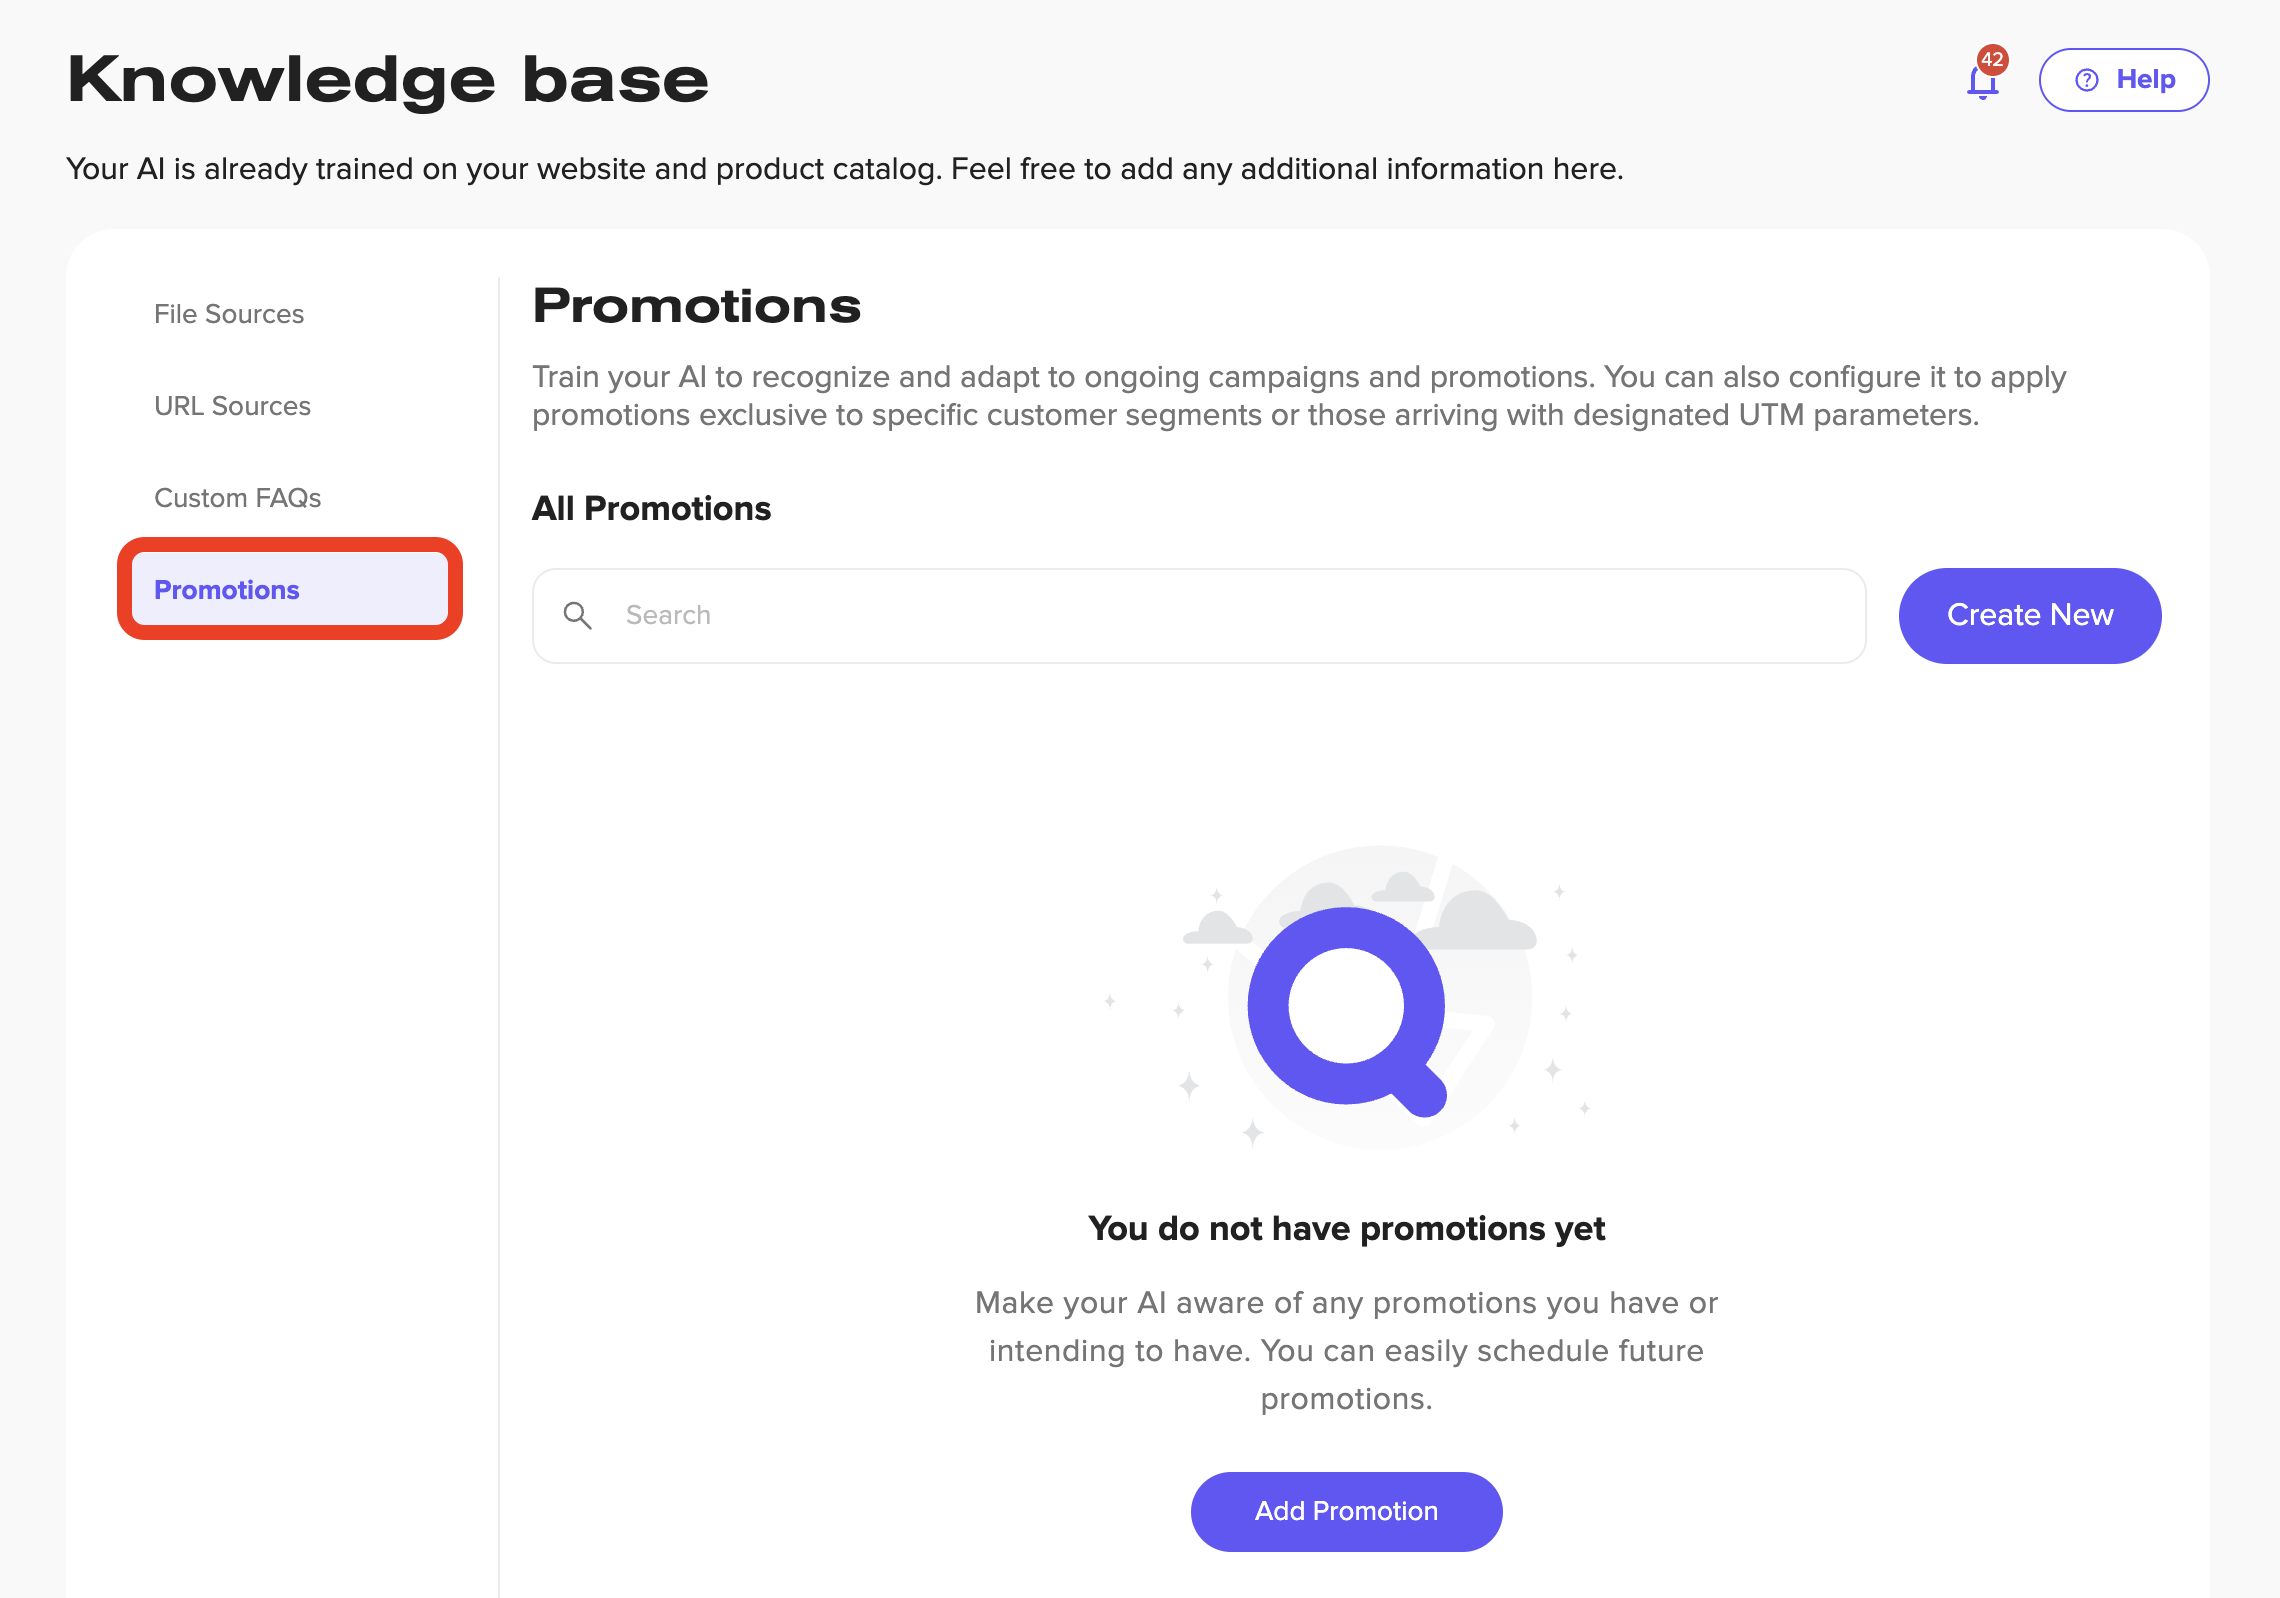This screenshot has height=1598, width=2280.
Task: Click the magnifier icon in the search bar
Action: point(578,615)
